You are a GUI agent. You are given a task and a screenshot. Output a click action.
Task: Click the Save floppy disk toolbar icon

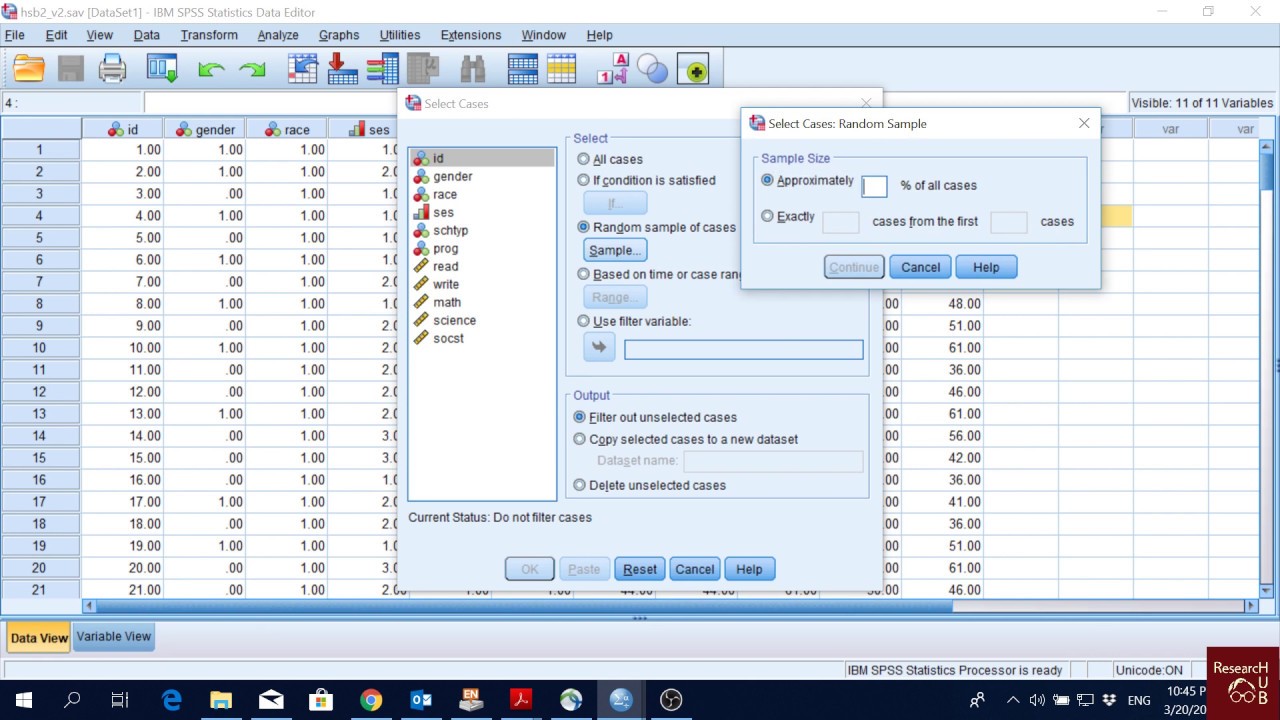[71, 69]
